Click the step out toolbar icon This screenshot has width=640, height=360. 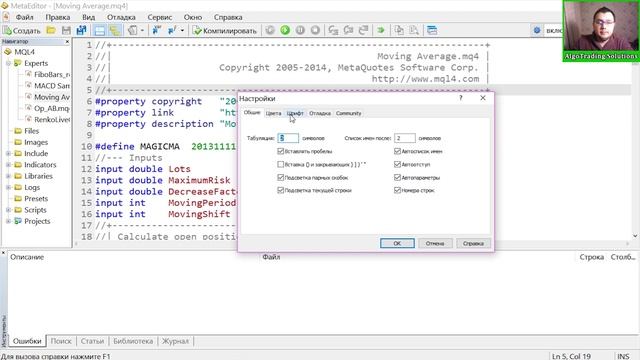pyautogui.click(x=363, y=30)
